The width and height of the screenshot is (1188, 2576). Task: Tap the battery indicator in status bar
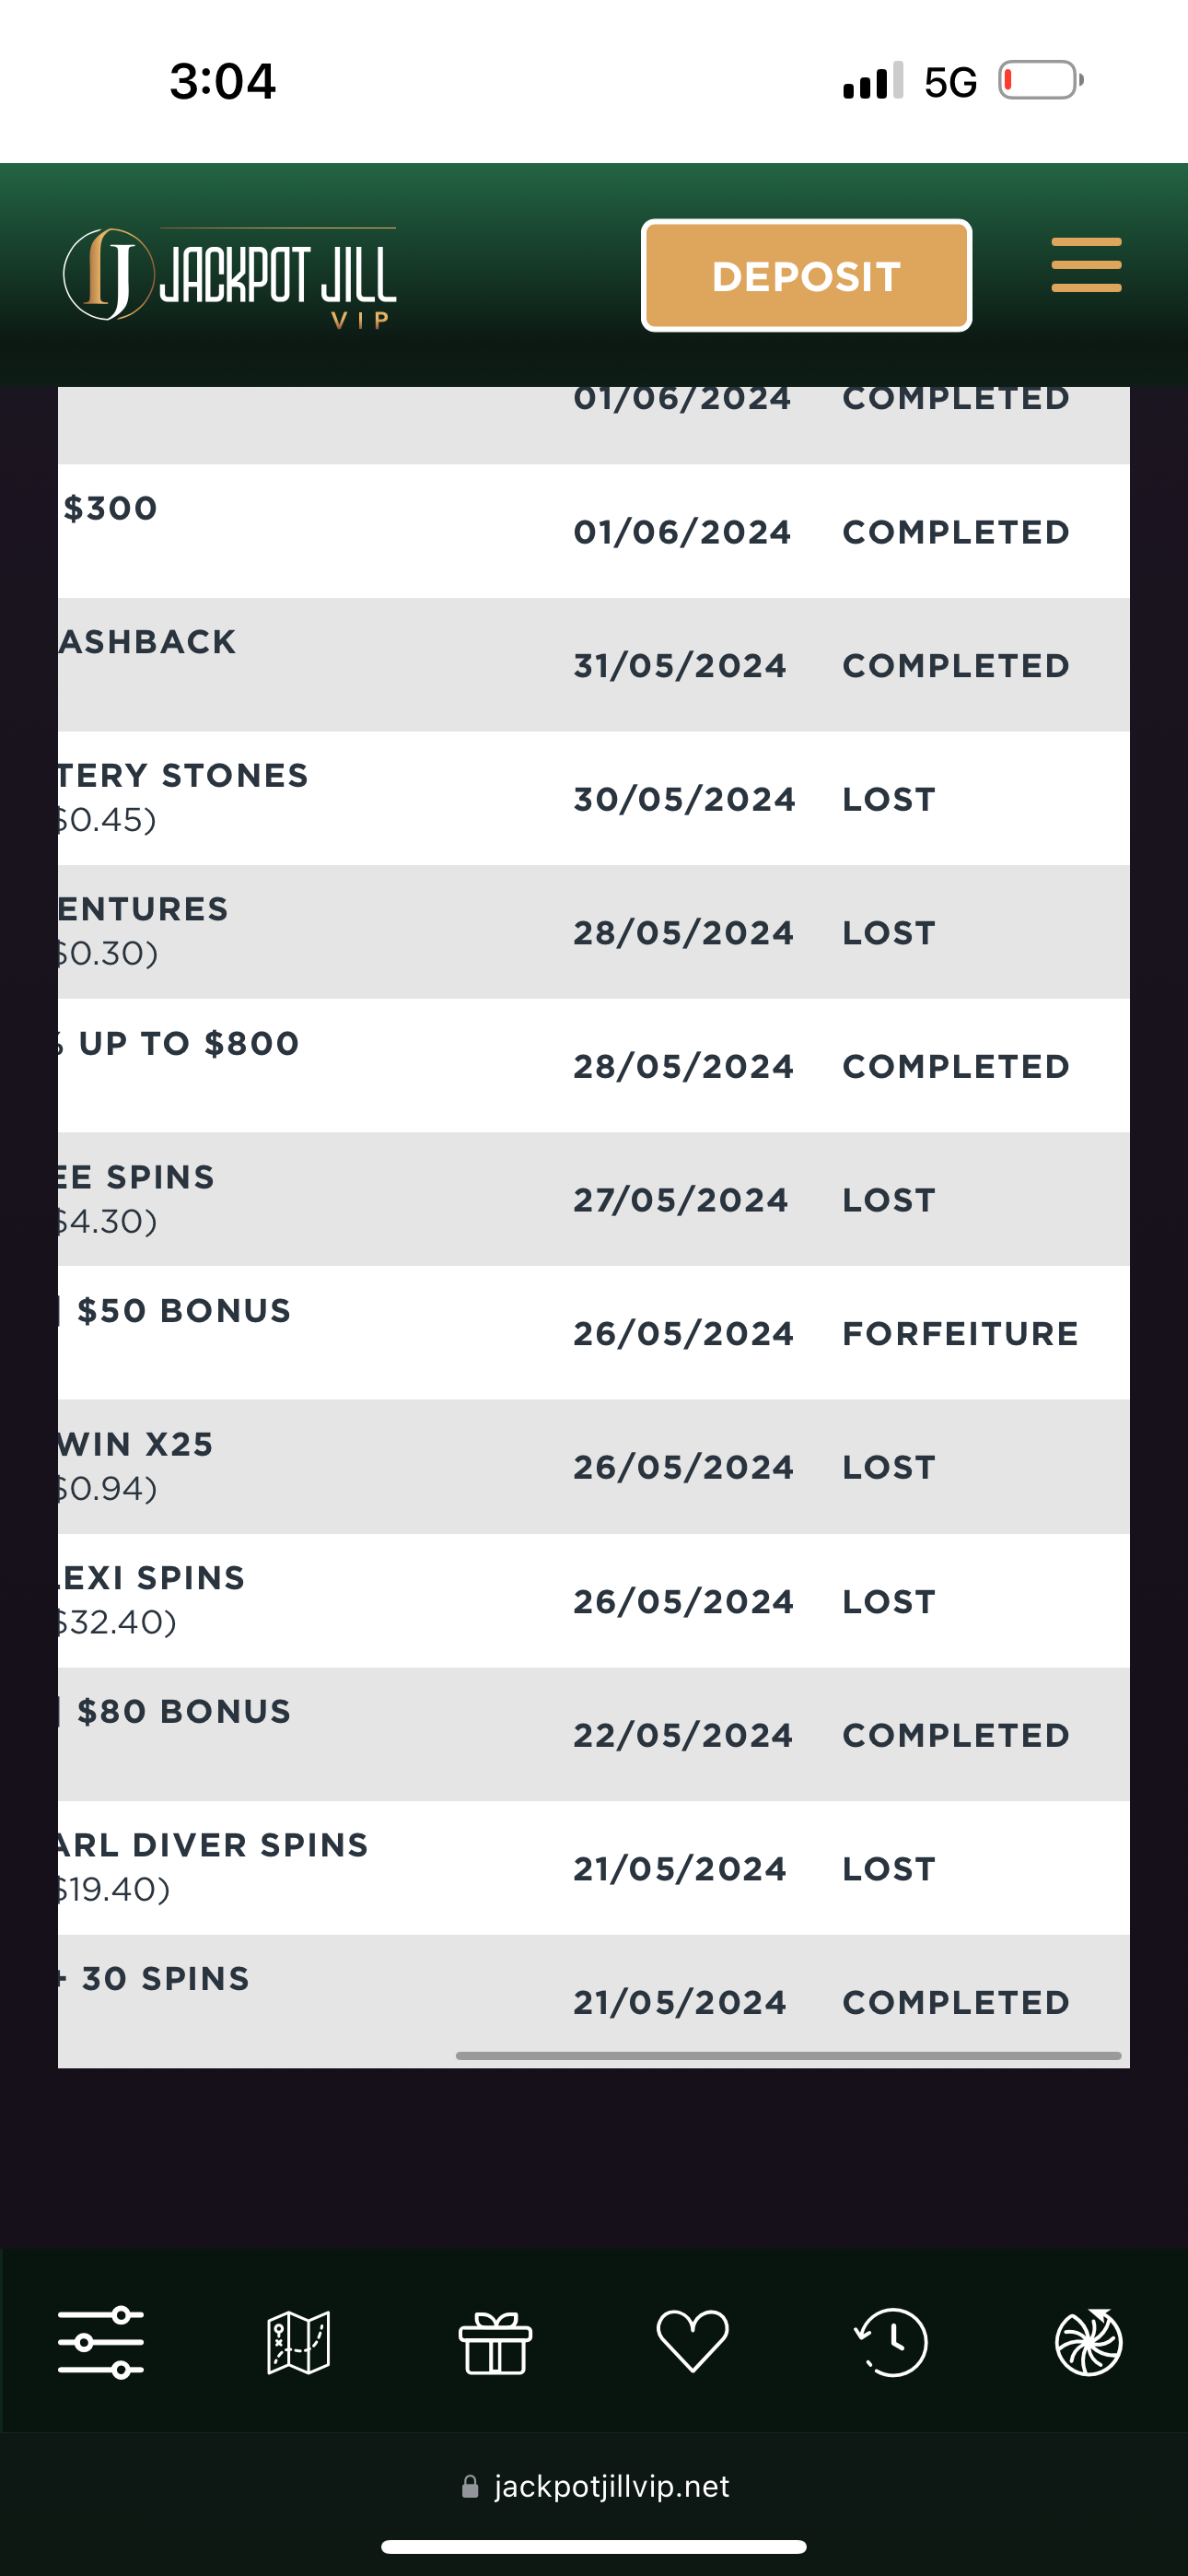[1040, 81]
